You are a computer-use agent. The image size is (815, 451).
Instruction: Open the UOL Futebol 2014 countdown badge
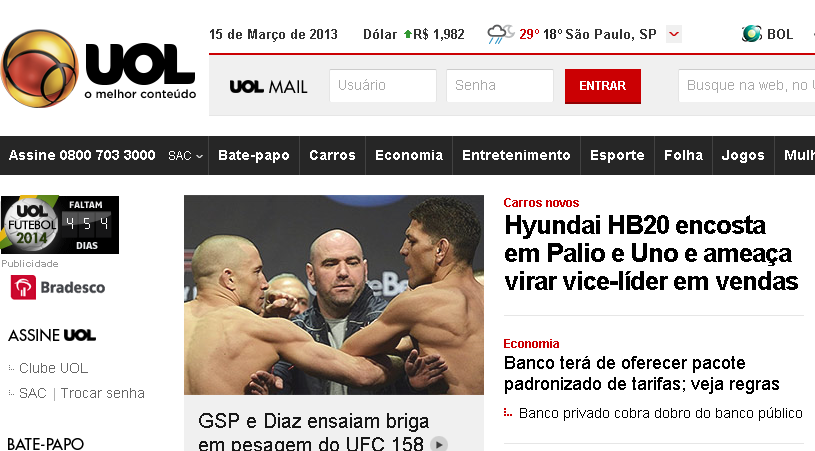[60, 225]
